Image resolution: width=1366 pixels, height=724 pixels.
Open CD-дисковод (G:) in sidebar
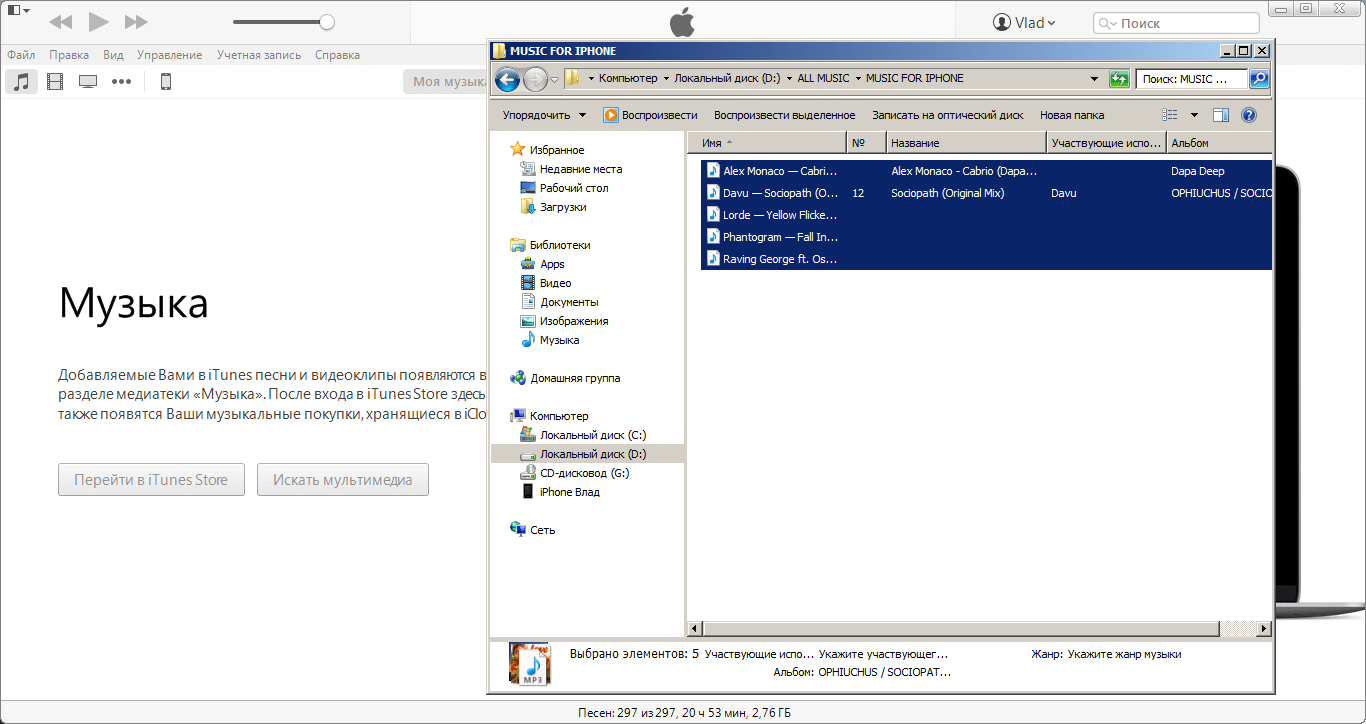(575, 473)
